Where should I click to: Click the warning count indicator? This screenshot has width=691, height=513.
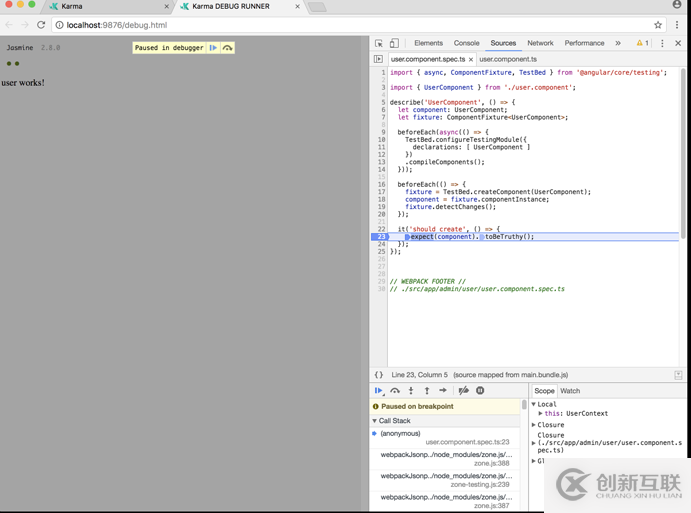point(642,43)
